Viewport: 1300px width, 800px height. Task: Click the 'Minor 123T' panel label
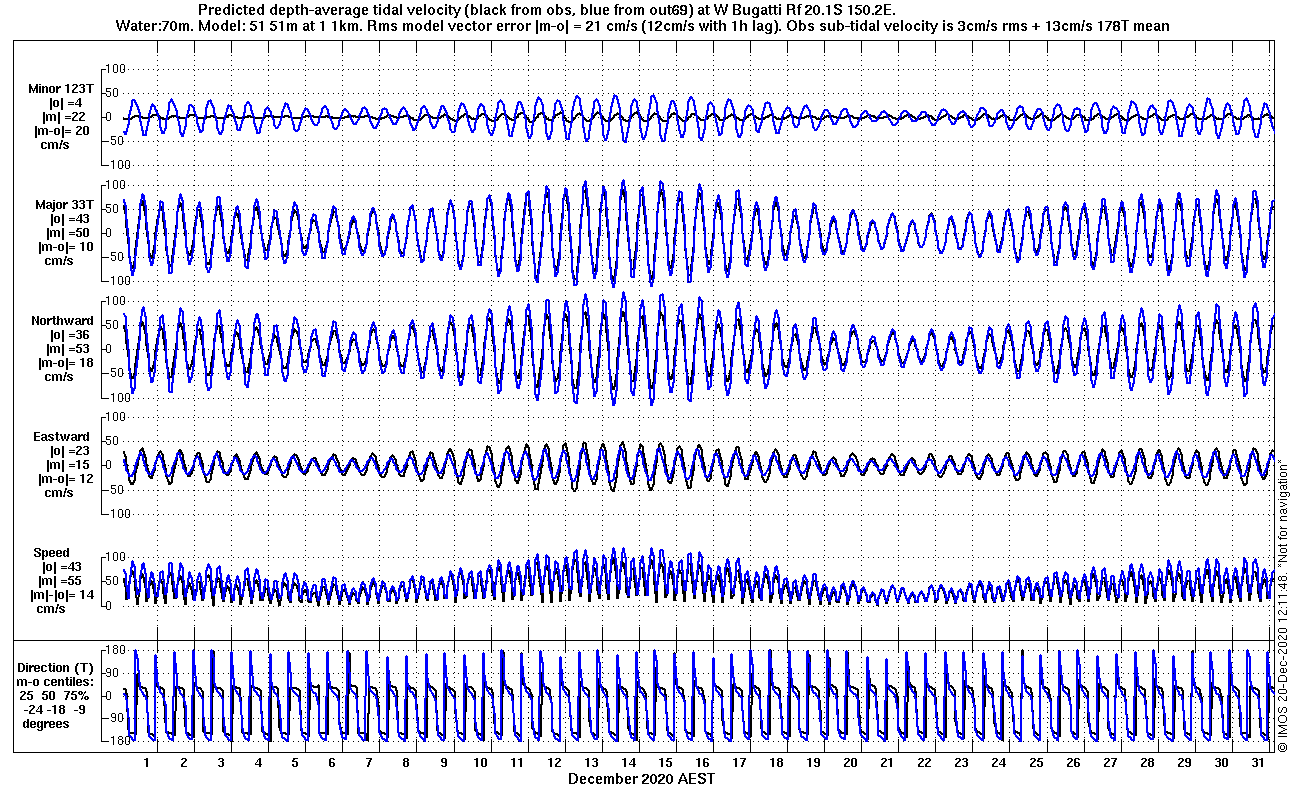point(61,89)
